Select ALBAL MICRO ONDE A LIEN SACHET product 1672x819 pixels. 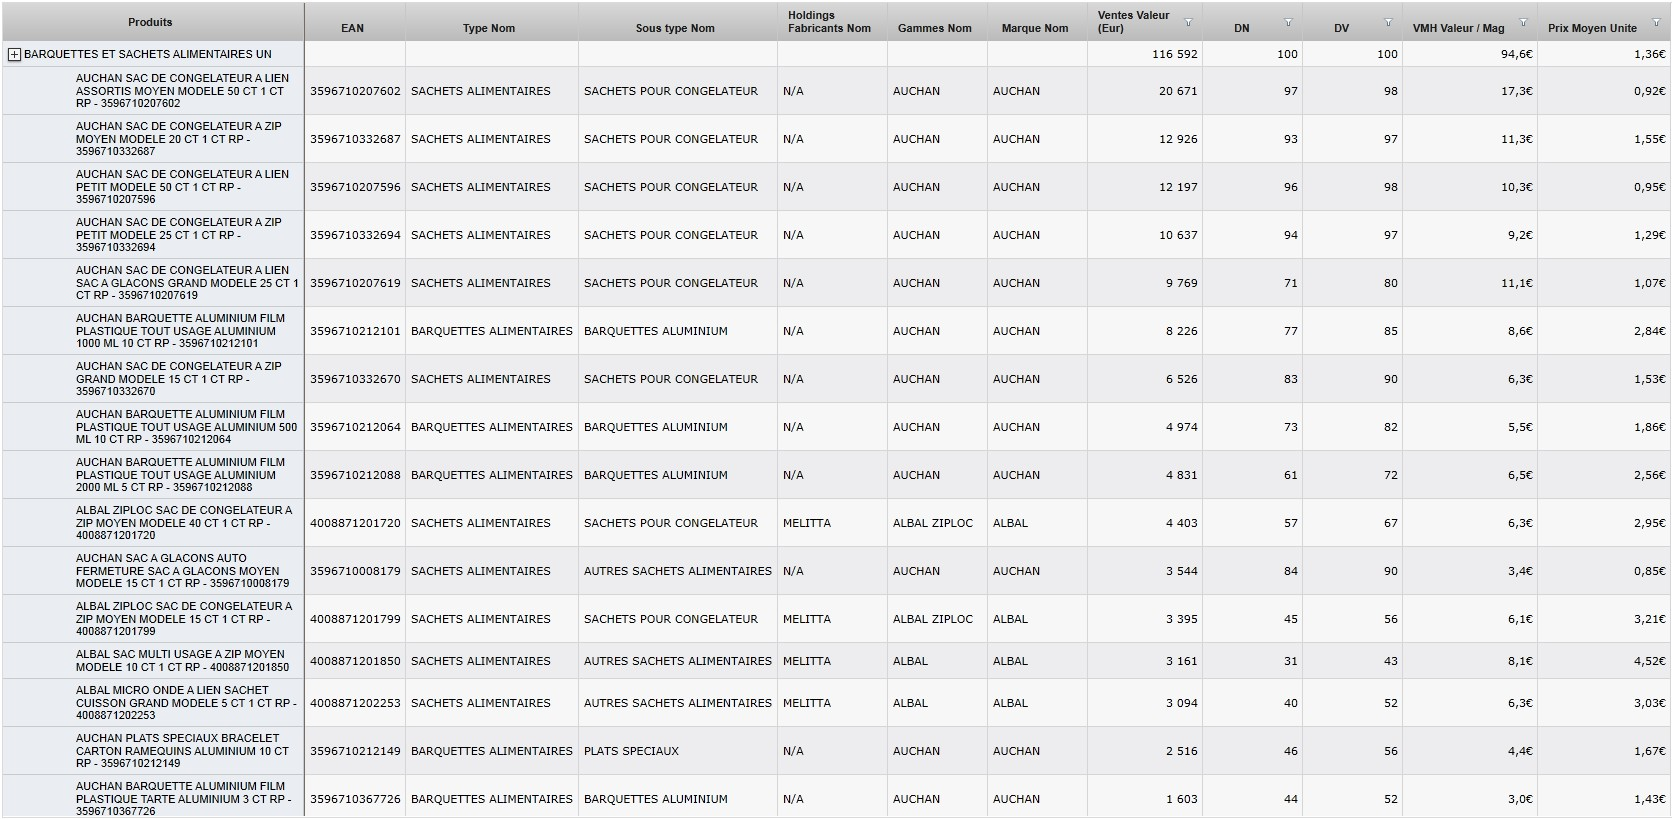(x=187, y=703)
